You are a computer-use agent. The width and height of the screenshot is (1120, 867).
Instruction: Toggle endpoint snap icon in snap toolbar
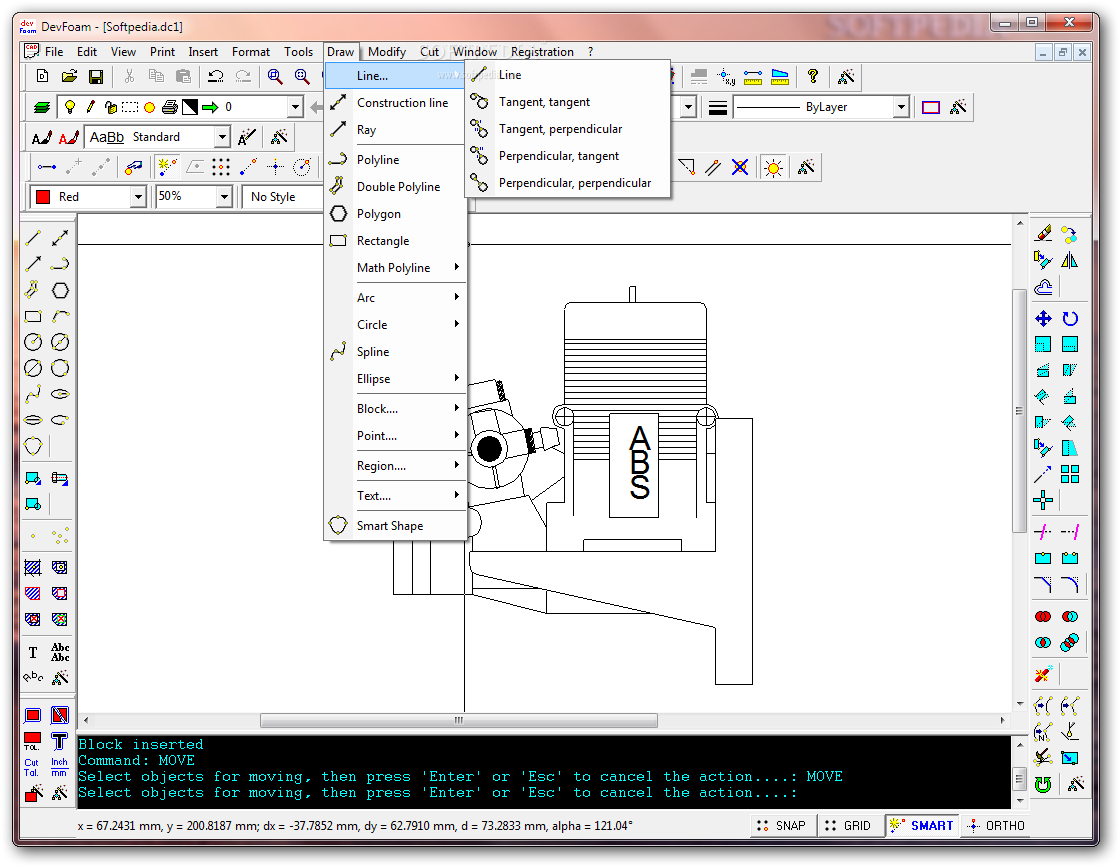coord(47,168)
